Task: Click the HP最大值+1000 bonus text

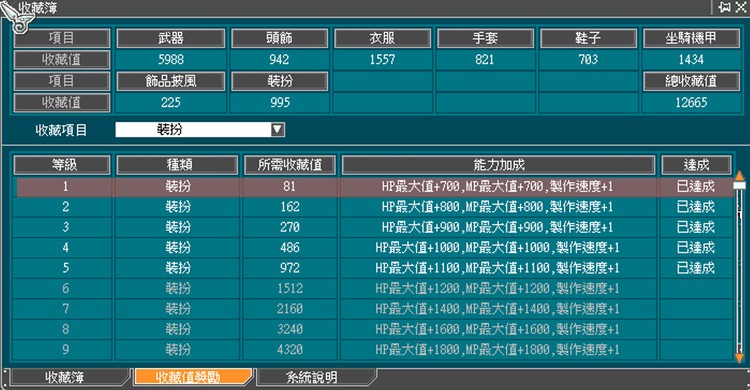Action: (497, 248)
